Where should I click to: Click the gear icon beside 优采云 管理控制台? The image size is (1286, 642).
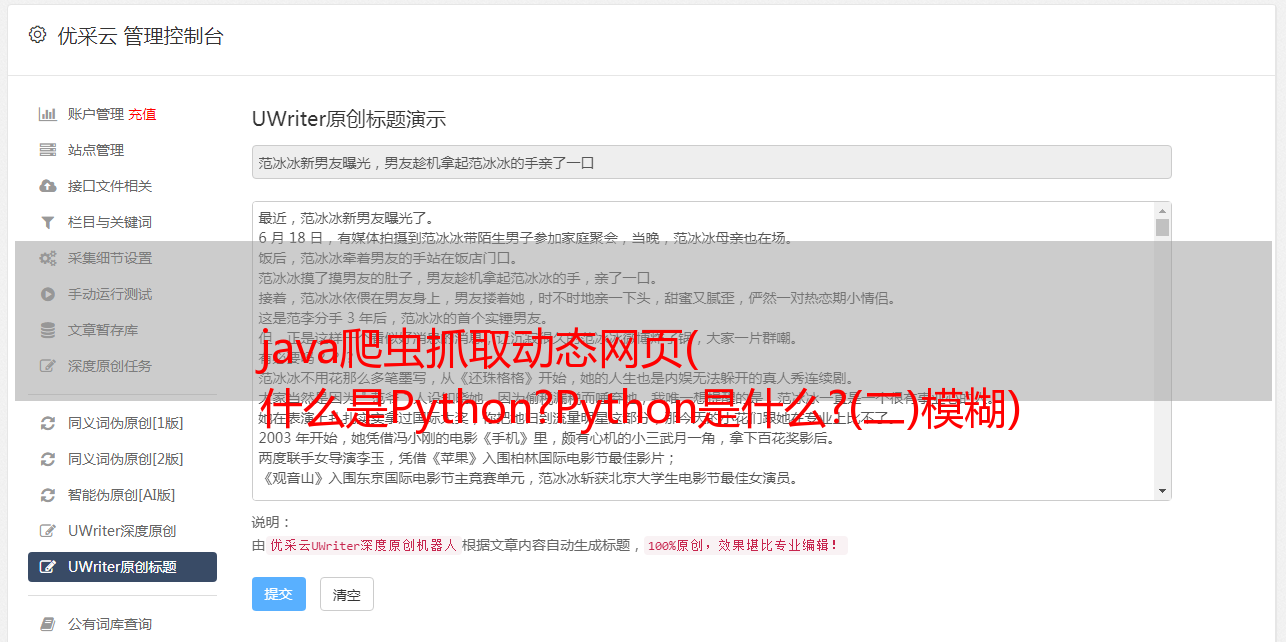pyautogui.click(x=37, y=35)
